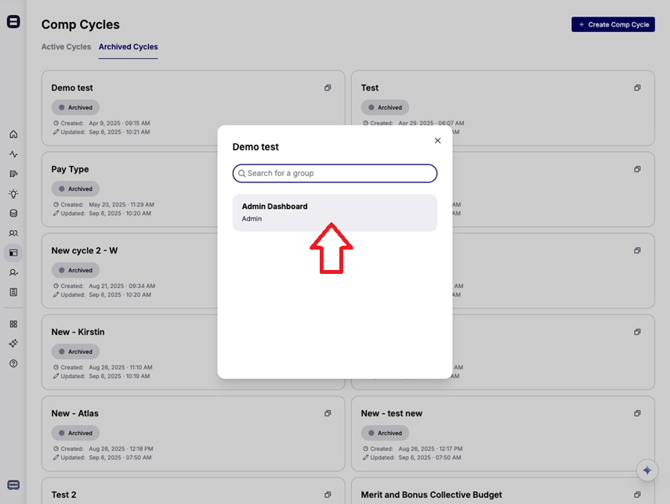This screenshot has height=504, width=670.
Task: Switch to the Active Cycles tab
Action: (66, 47)
